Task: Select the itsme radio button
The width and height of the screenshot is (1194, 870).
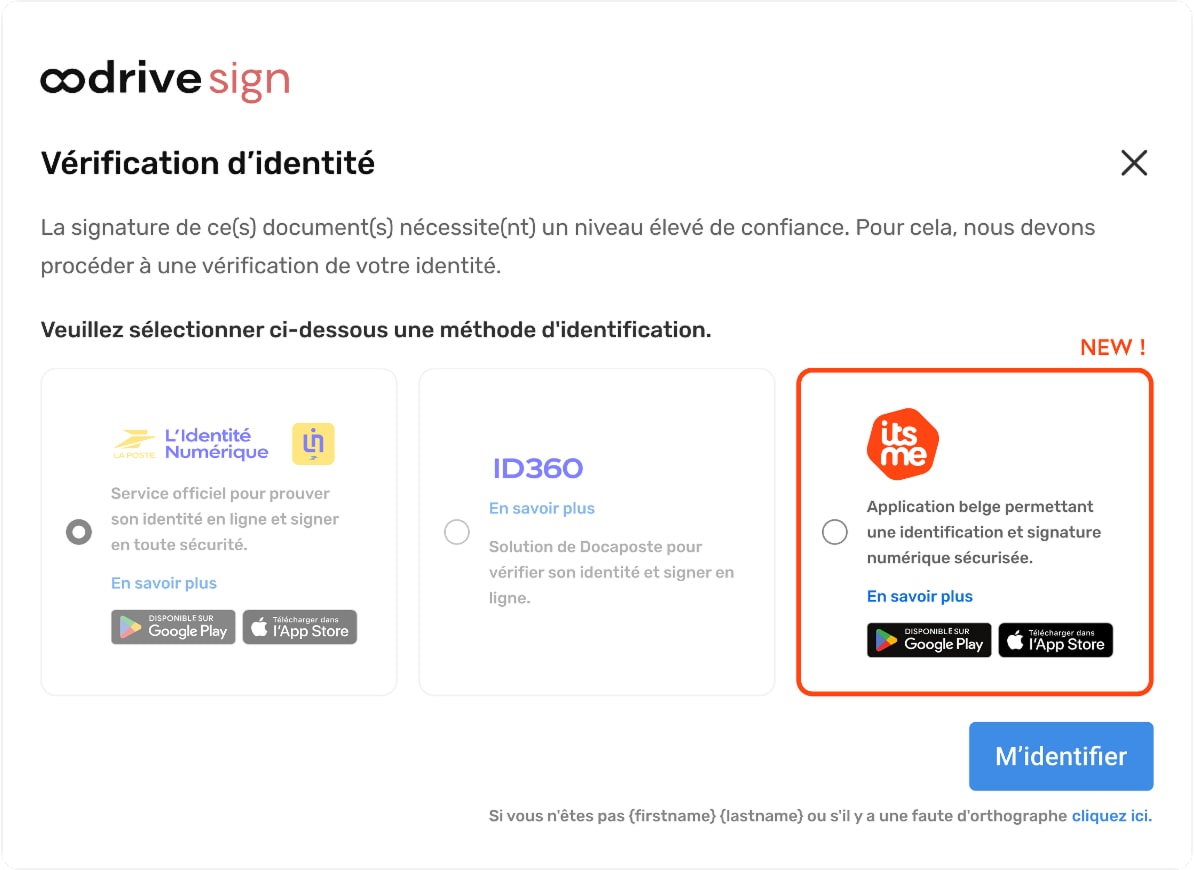Action: click(x=835, y=532)
